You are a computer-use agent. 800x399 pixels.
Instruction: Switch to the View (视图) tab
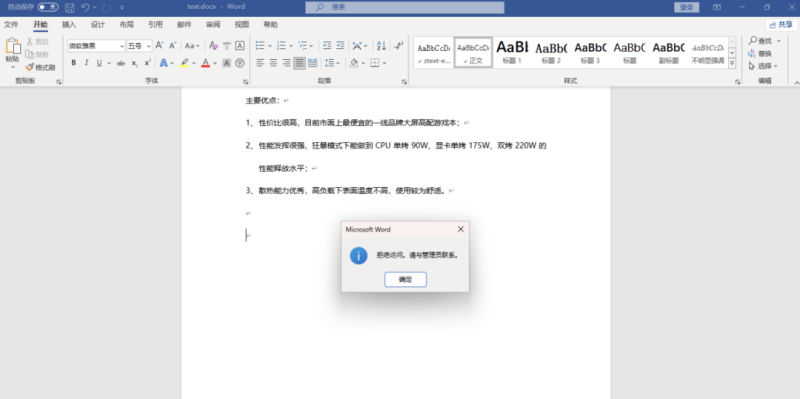click(242, 24)
